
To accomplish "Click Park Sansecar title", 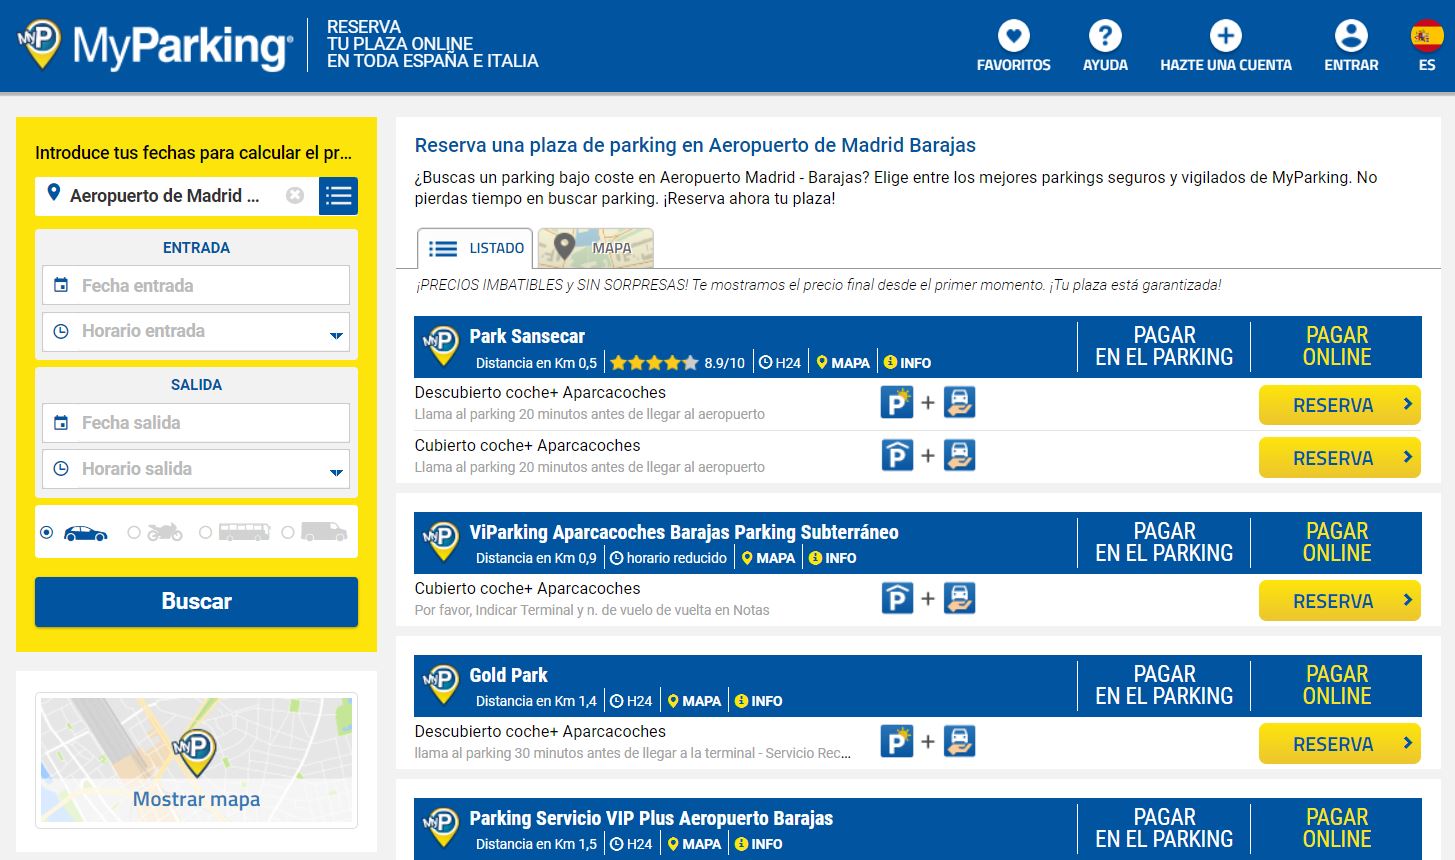I will point(527,337).
